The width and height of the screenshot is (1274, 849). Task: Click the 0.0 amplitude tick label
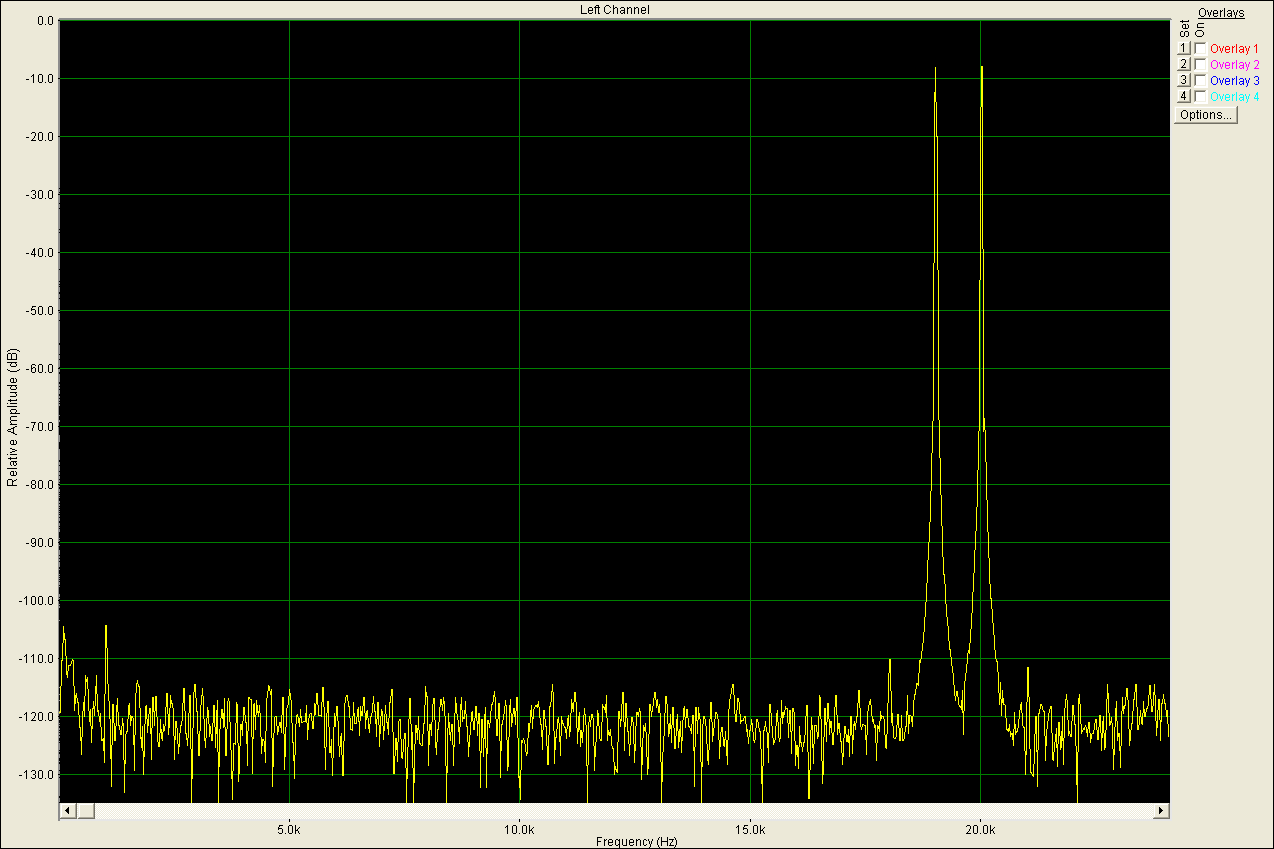click(x=44, y=21)
